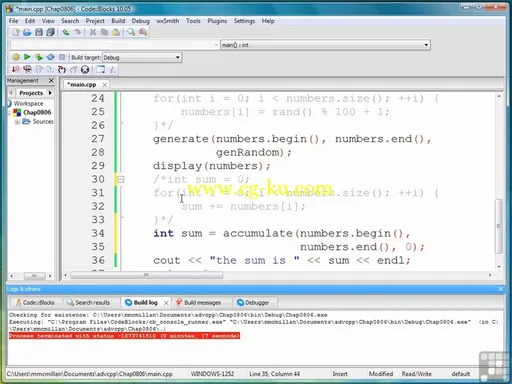The width and height of the screenshot is (512, 384).
Task: Select the Build log tab
Action: [x=141, y=303]
